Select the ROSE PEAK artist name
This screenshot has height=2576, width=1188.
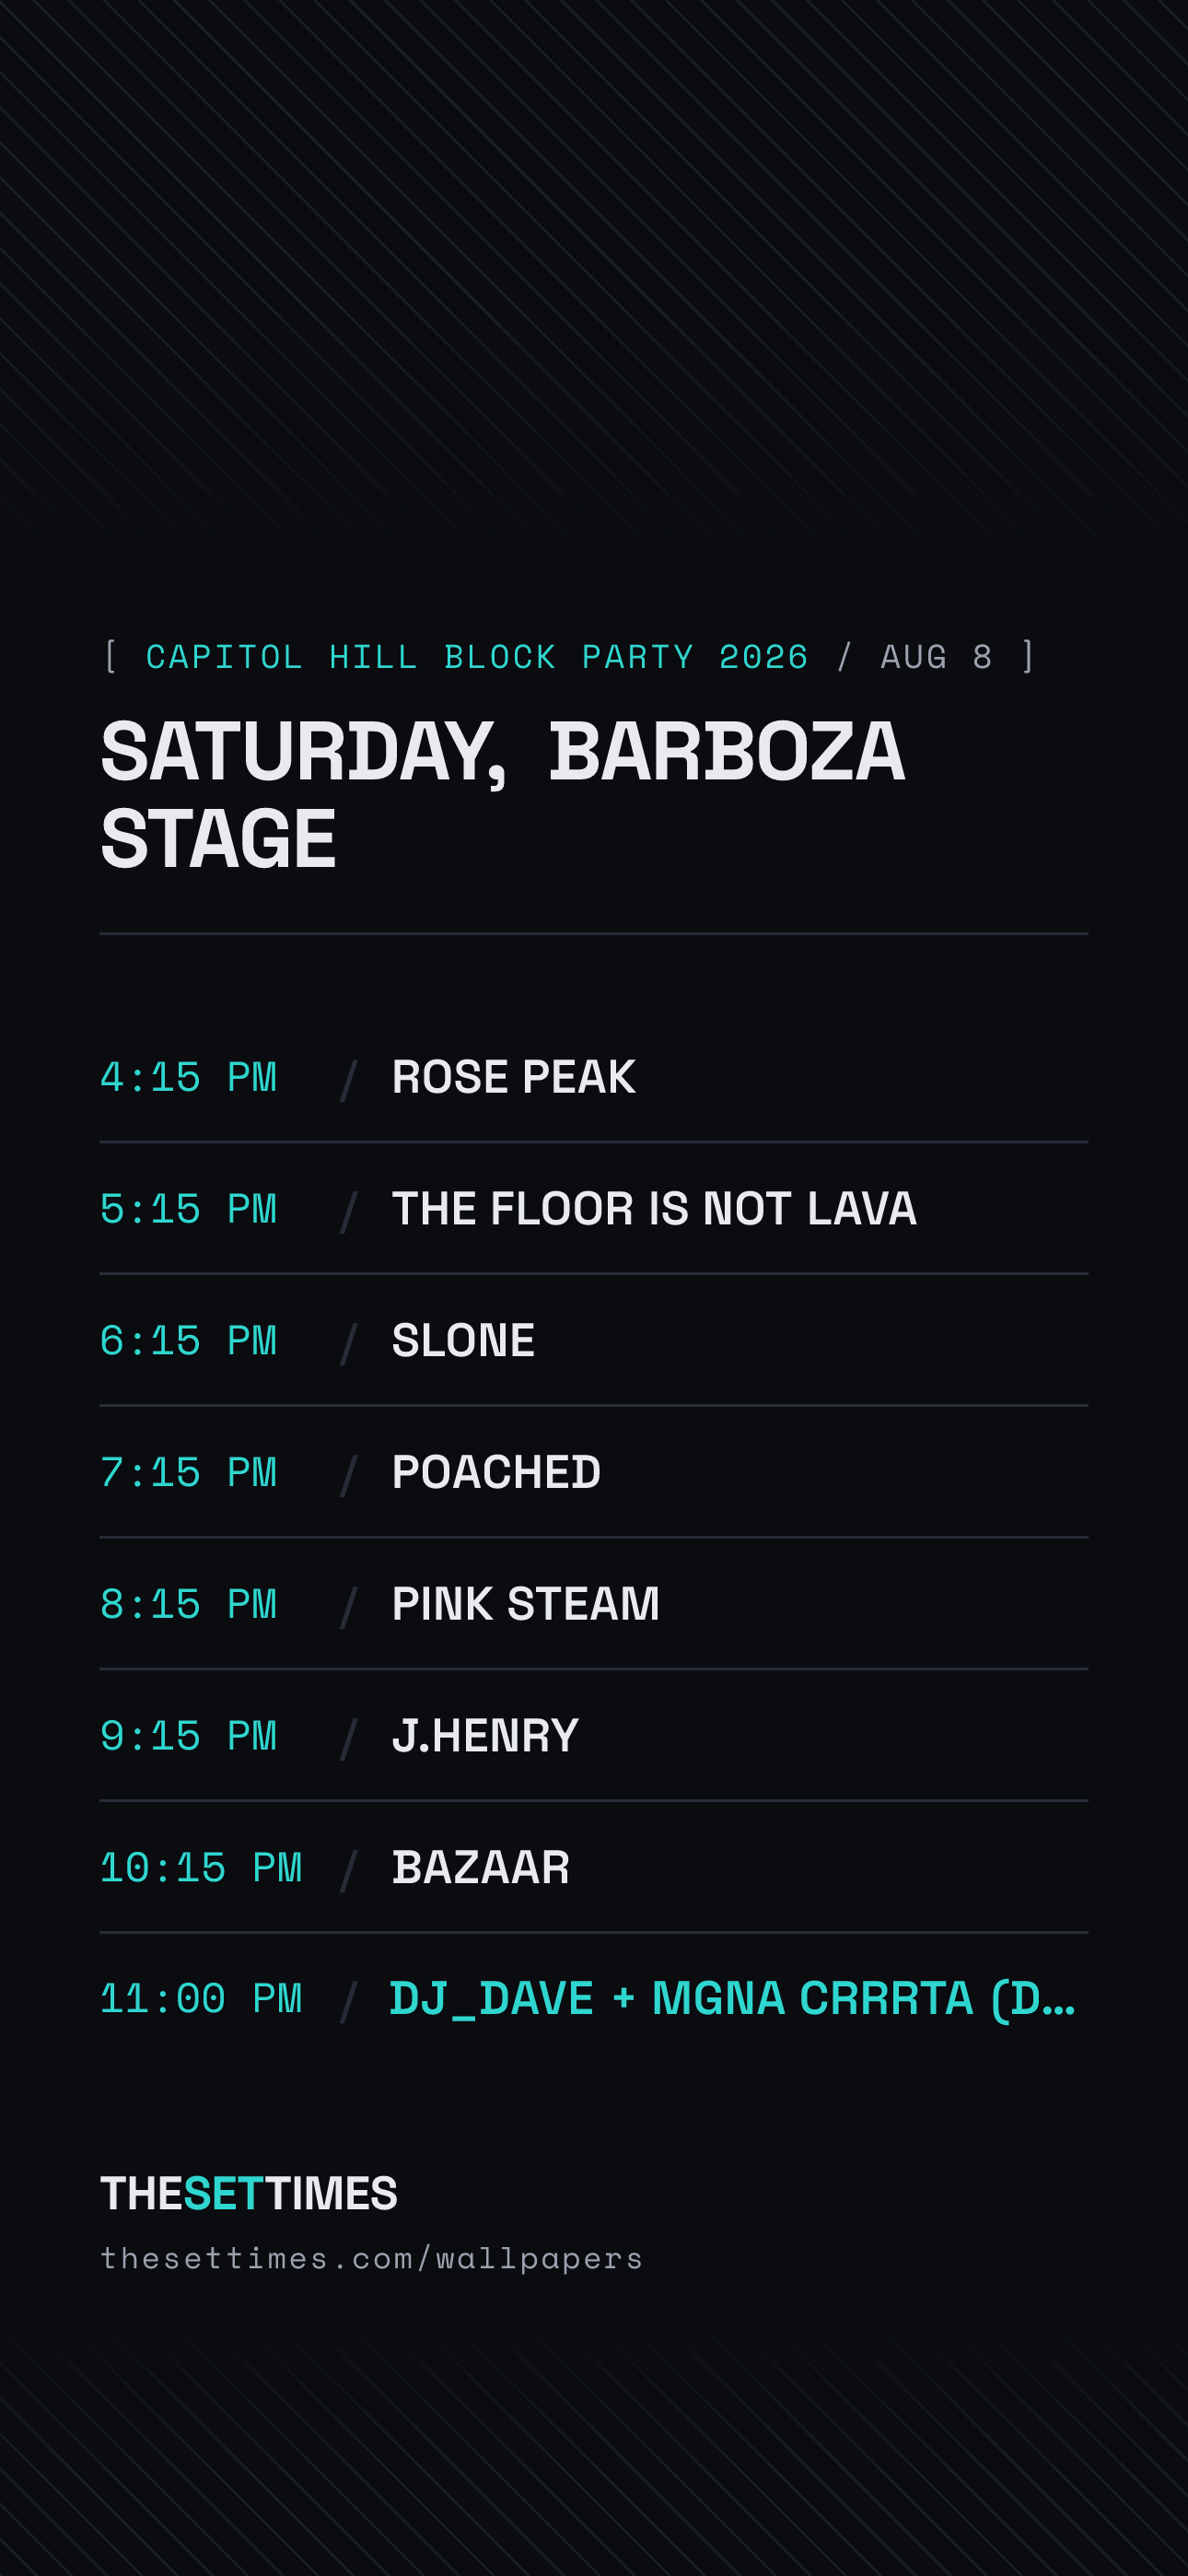point(513,1077)
